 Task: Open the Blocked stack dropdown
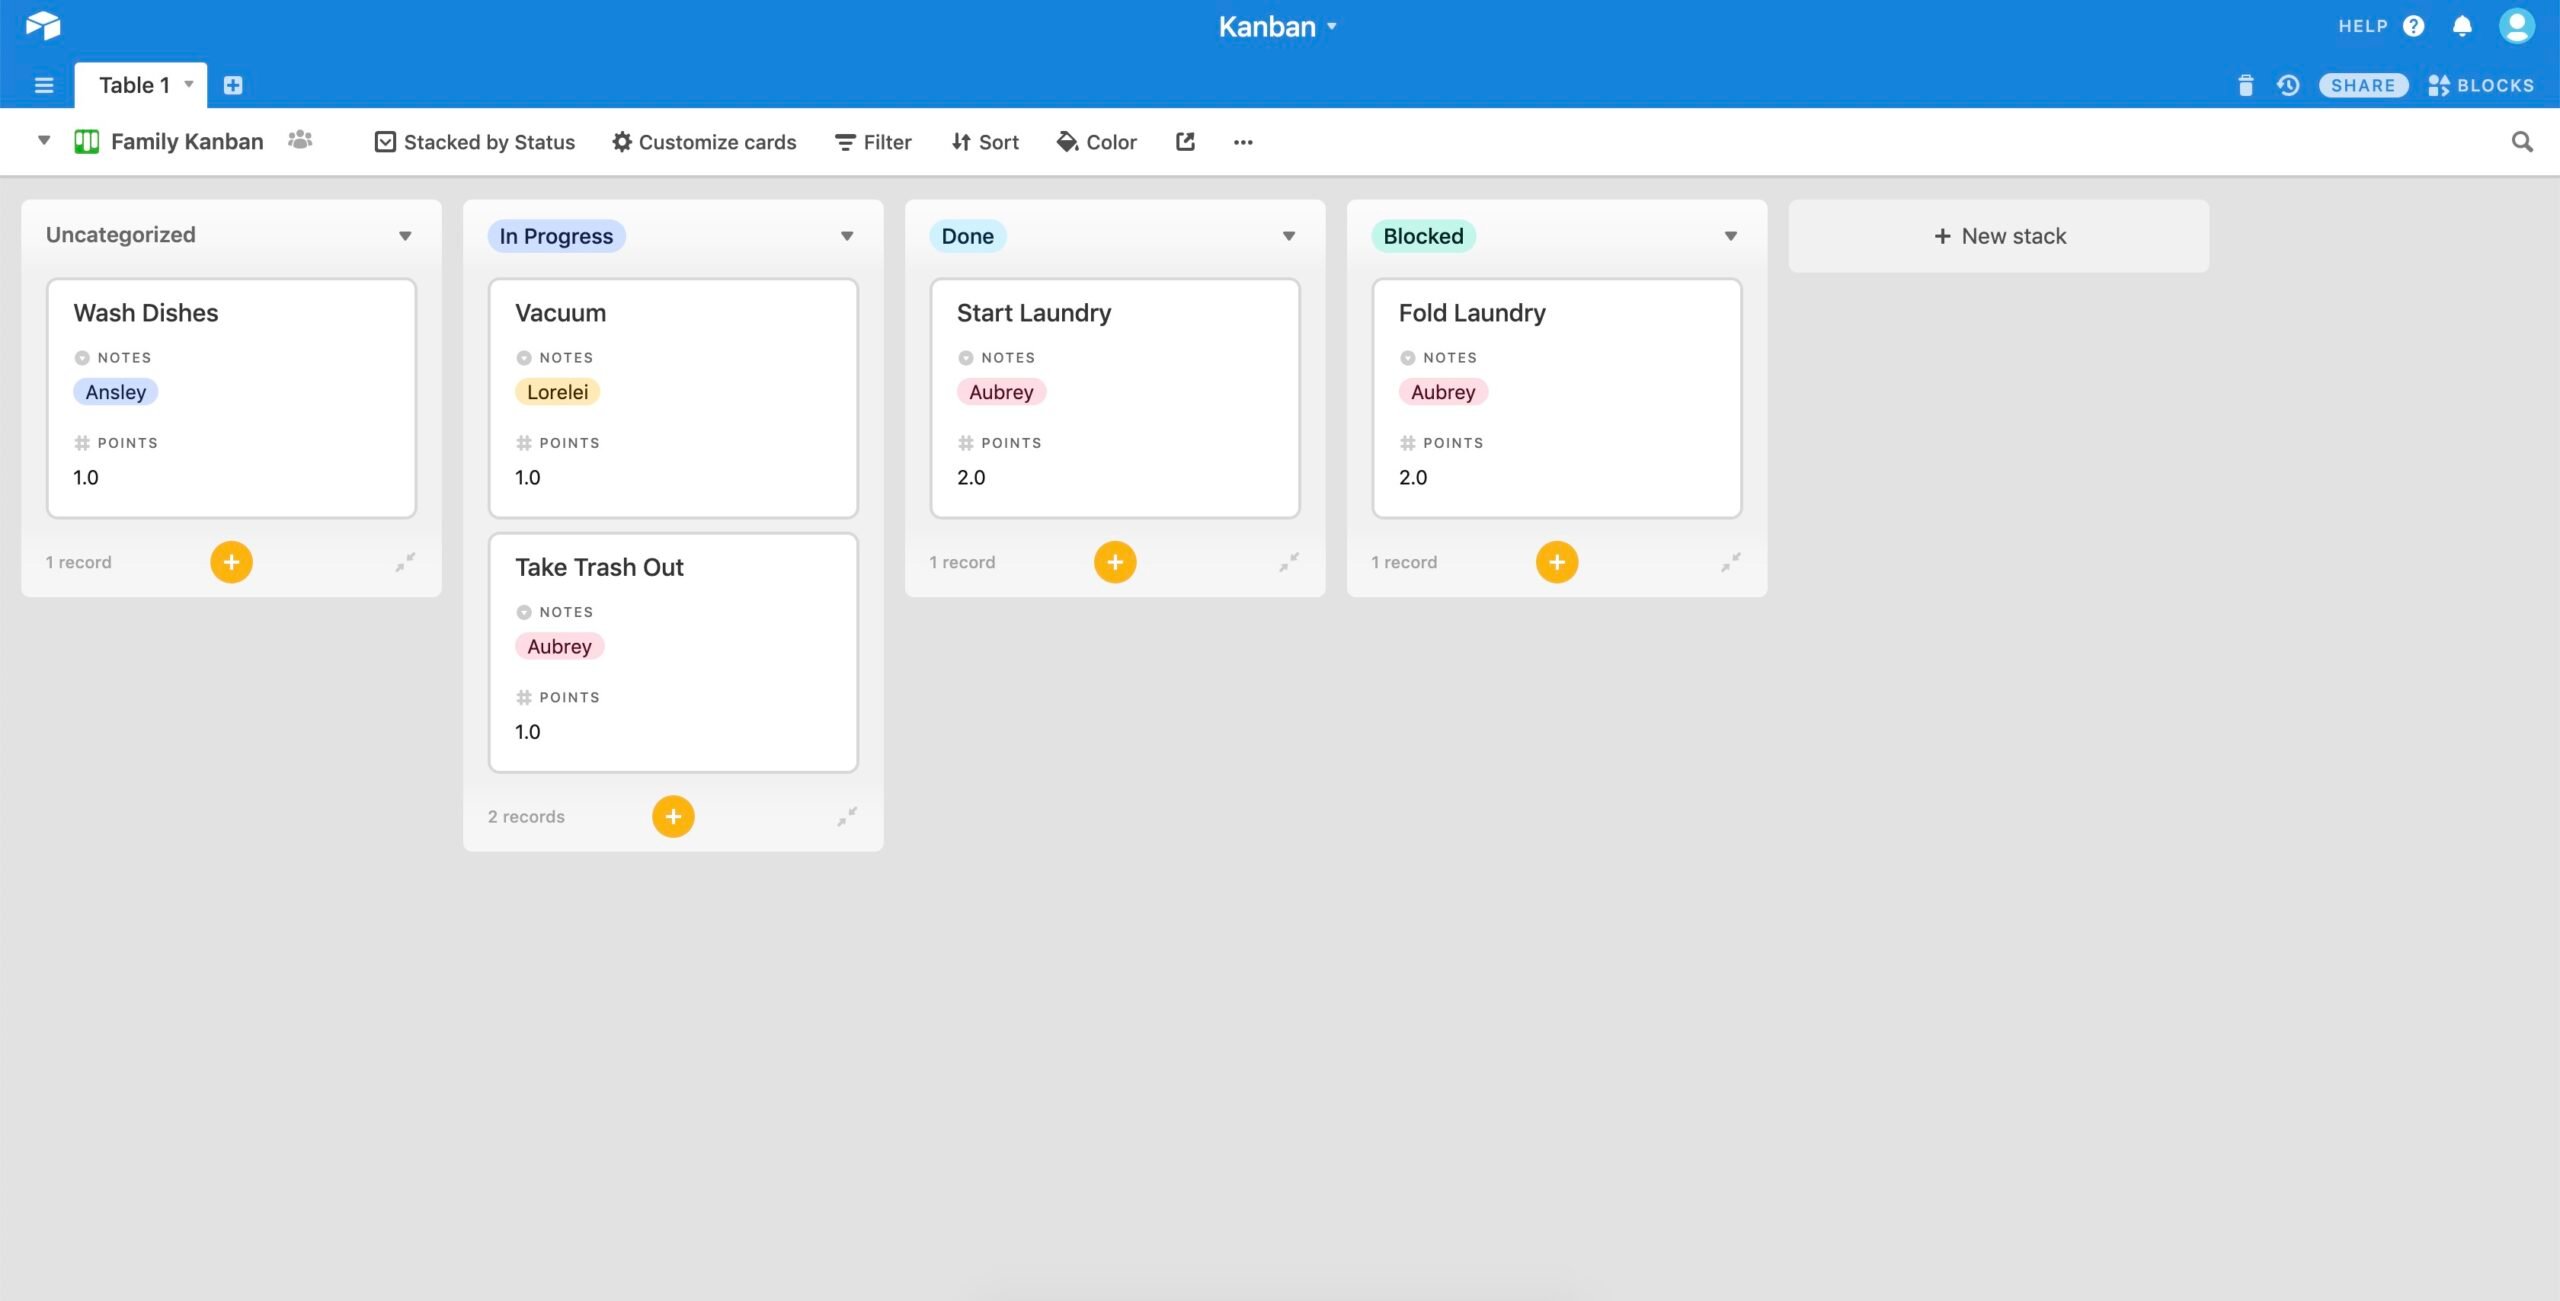click(x=1731, y=235)
